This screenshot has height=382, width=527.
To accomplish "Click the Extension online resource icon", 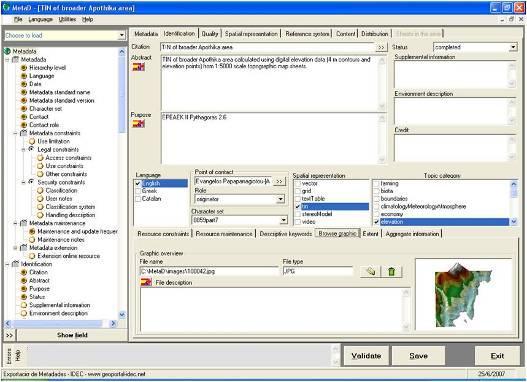I will click(x=32, y=256).
